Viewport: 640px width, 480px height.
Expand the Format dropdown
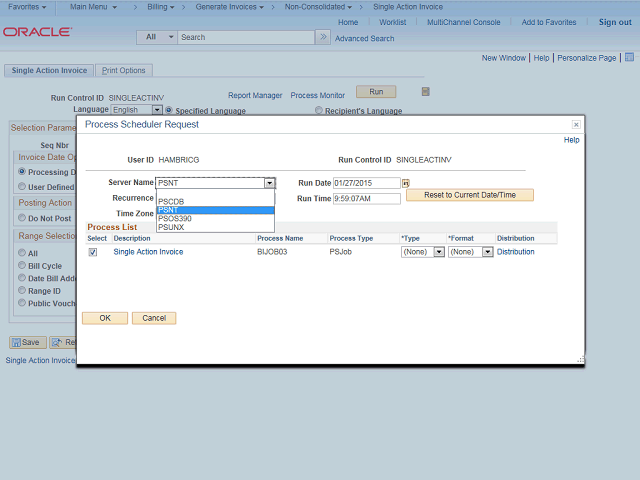[x=470, y=252]
